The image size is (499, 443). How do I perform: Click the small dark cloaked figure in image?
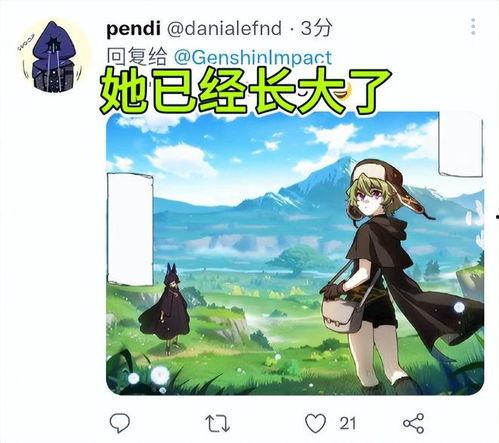coord(166,308)
